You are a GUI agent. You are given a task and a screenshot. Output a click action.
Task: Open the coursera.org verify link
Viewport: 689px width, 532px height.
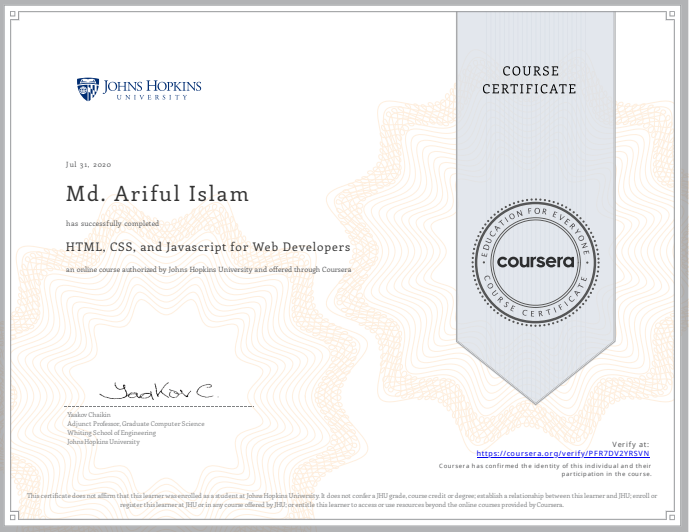pyautogui.click(x=563, y=453)
